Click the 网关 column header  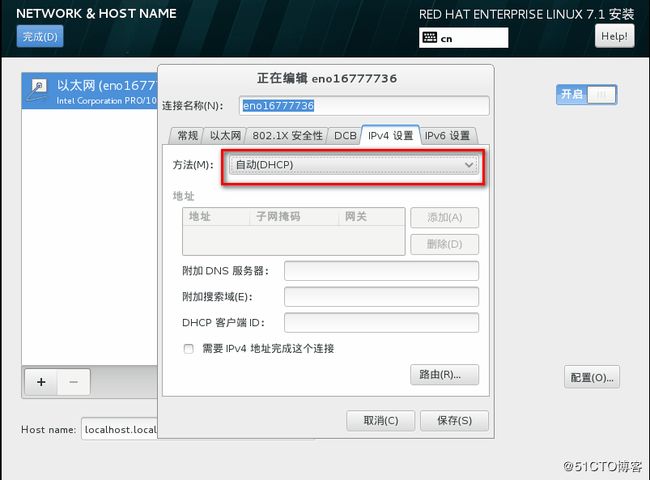point(371,216)
